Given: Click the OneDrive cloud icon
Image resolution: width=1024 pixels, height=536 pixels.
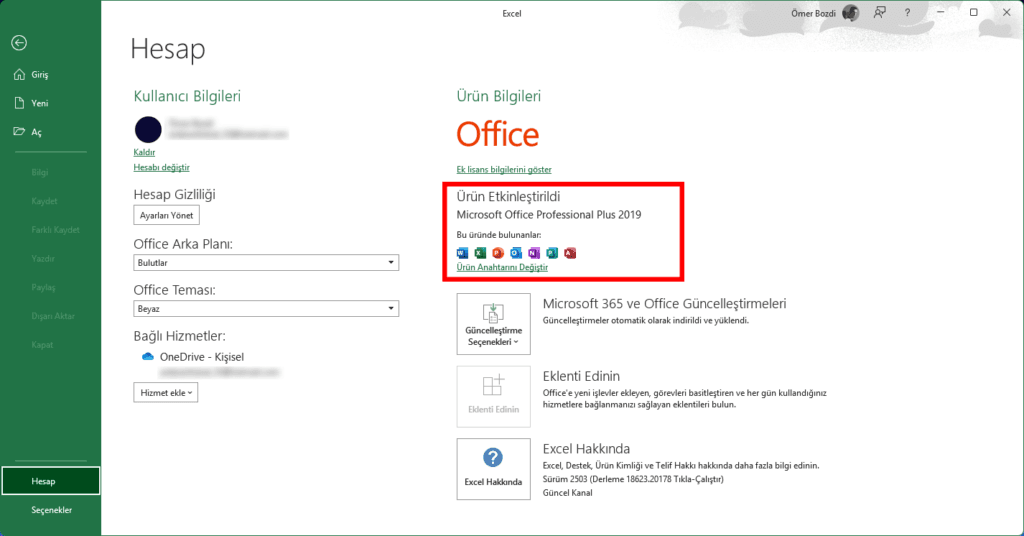Looking at the screenshot, I should click(x=148, y=356).
